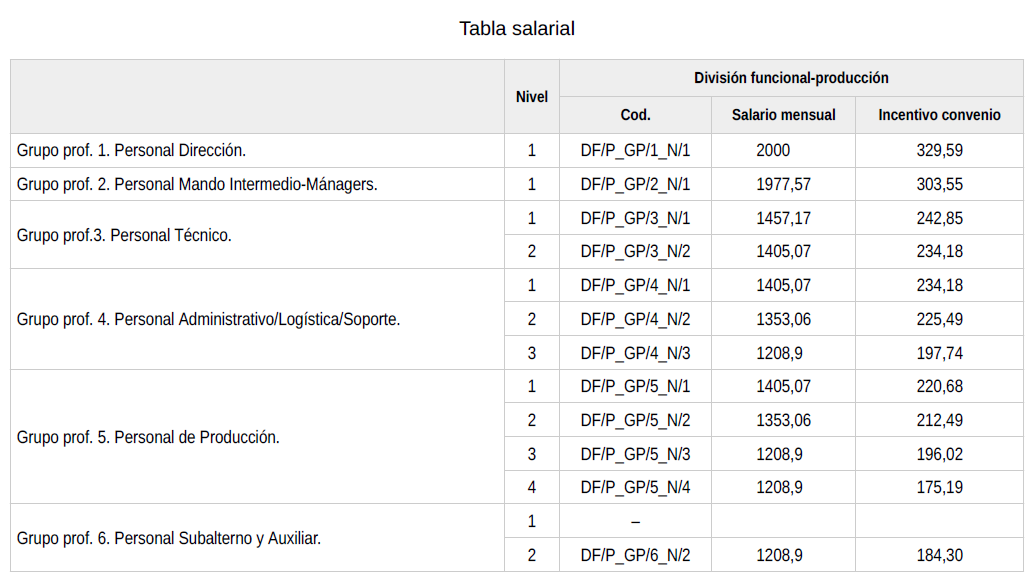Select the 'Personal de Producción' group cell

click(148, 437)
